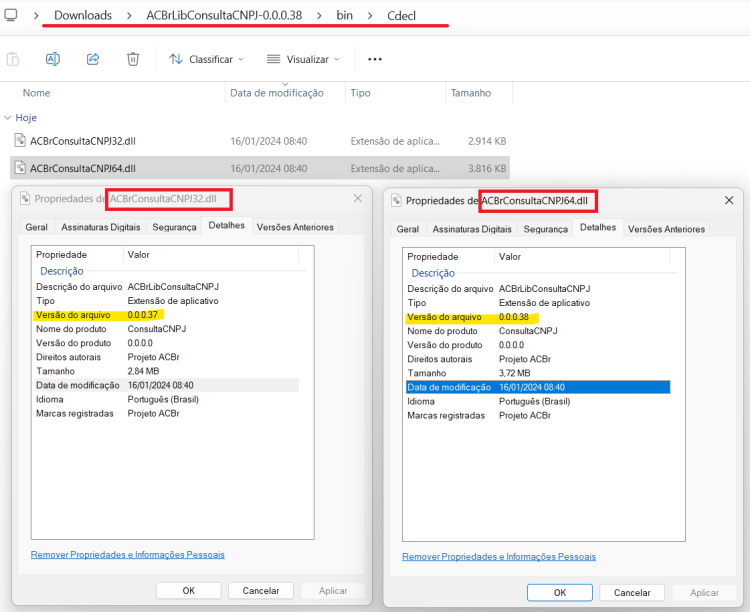The image size is (750, 612).
Task: Select Nome do produto row in CNPJ32 dialog
Action: pos(167,329)
